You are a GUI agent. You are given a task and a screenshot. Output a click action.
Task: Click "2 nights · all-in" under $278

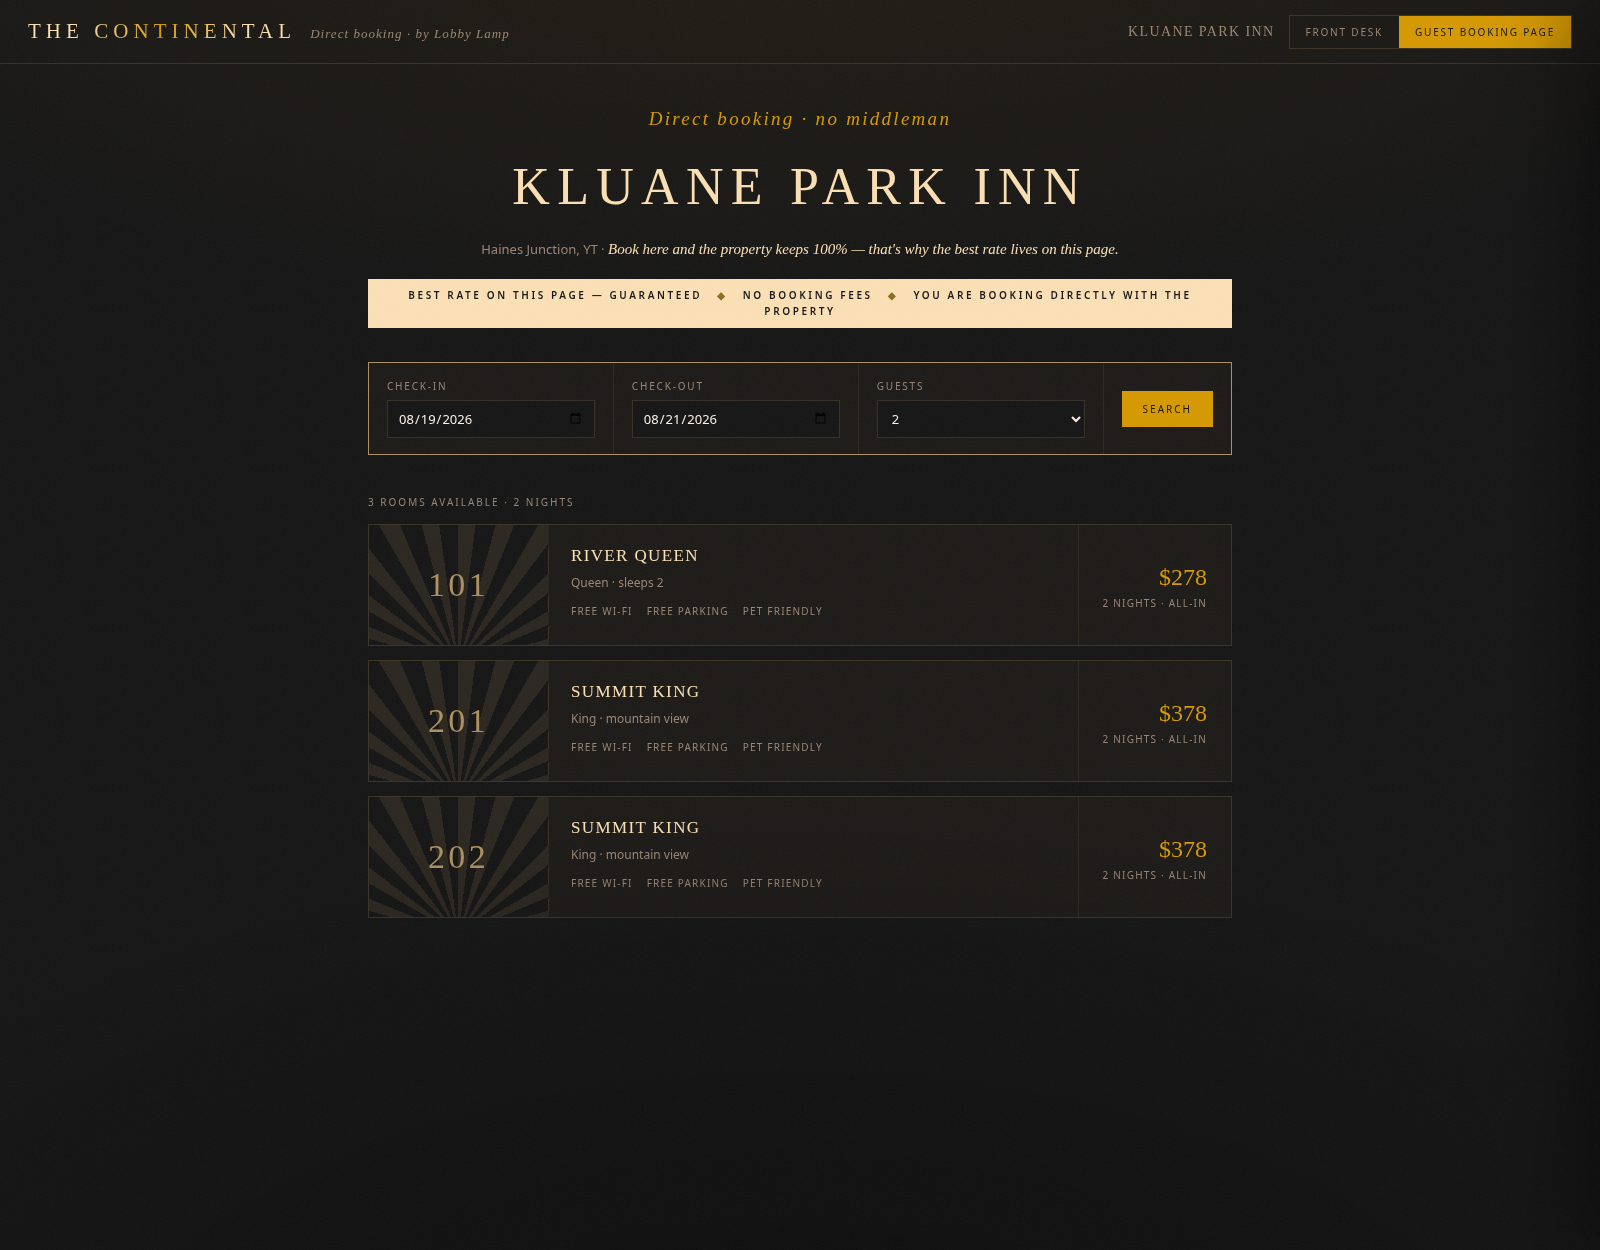1154,603
